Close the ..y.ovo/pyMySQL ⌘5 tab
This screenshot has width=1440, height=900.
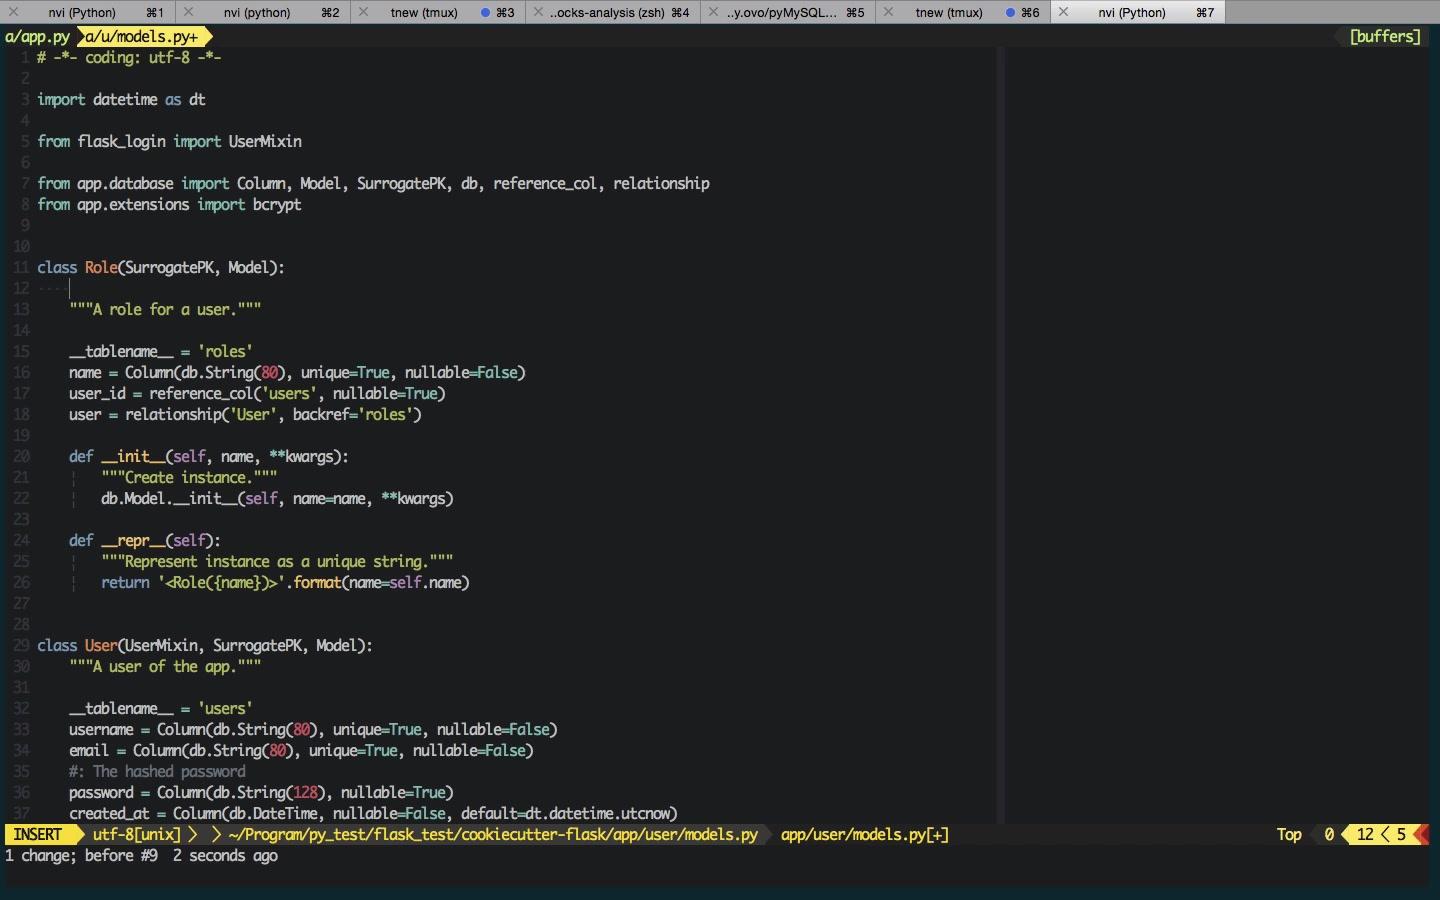713,12
